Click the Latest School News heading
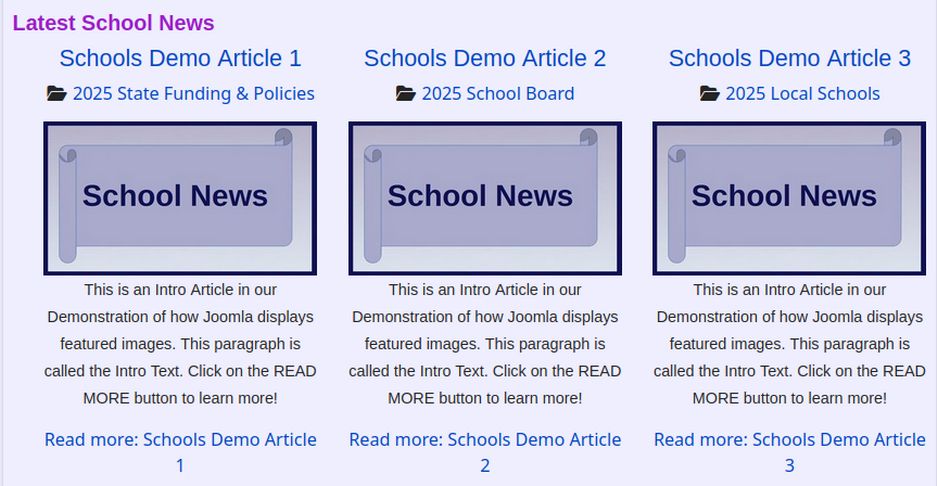Screen dimensions: 937x486 coord(113,23)
